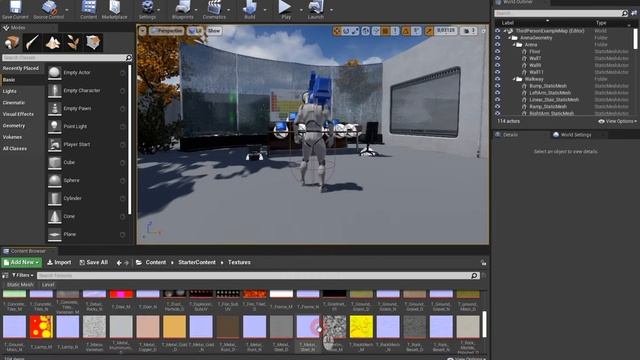The height and width of the screenshot is (360, 640).
Task: Toggle the sources panel icon beside Filters
Action: point(5,276)
